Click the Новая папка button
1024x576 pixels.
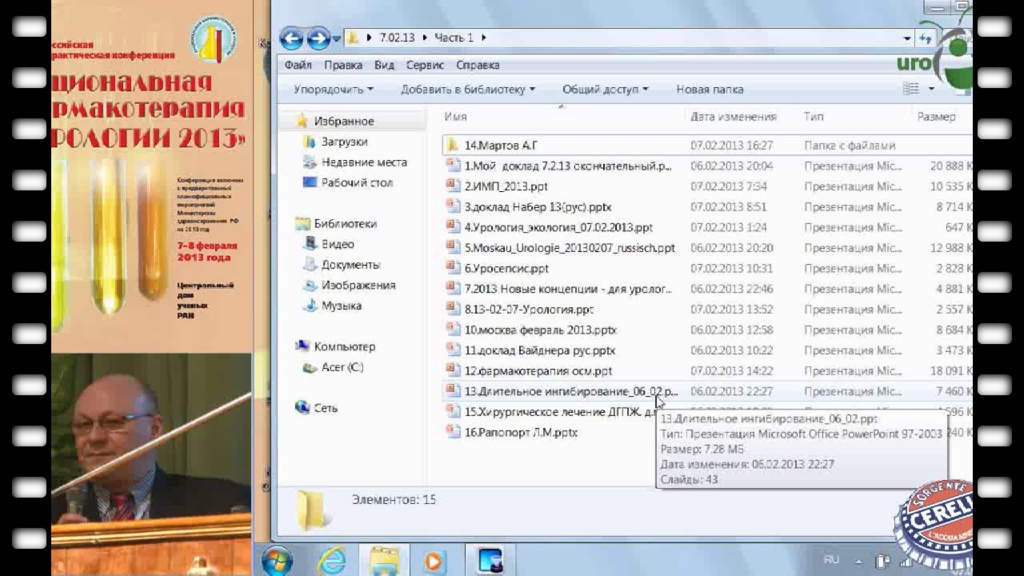click(709, 89)
